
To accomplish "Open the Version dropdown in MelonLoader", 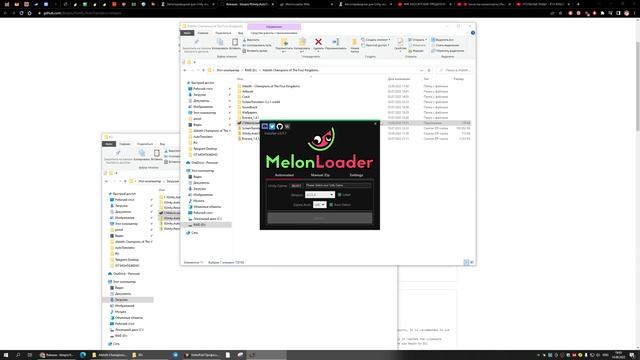I will pos(320,195).
